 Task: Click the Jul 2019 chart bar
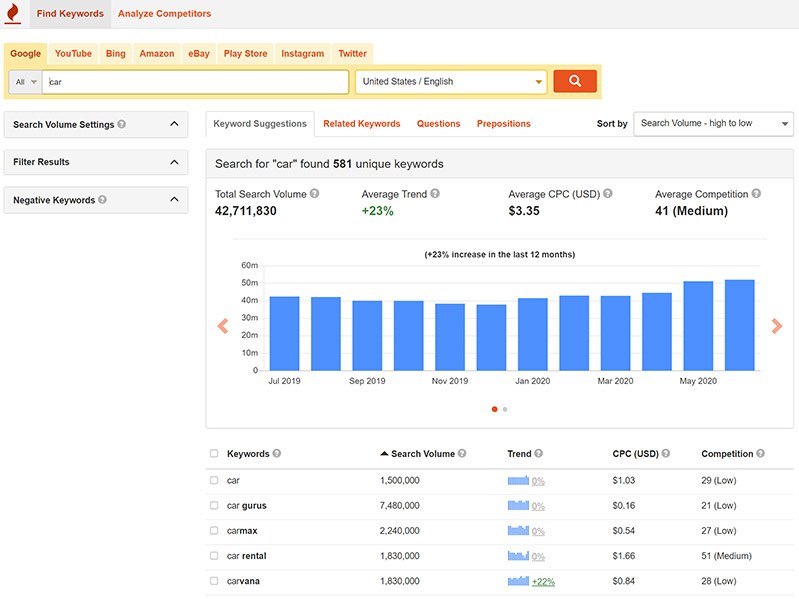284,334
